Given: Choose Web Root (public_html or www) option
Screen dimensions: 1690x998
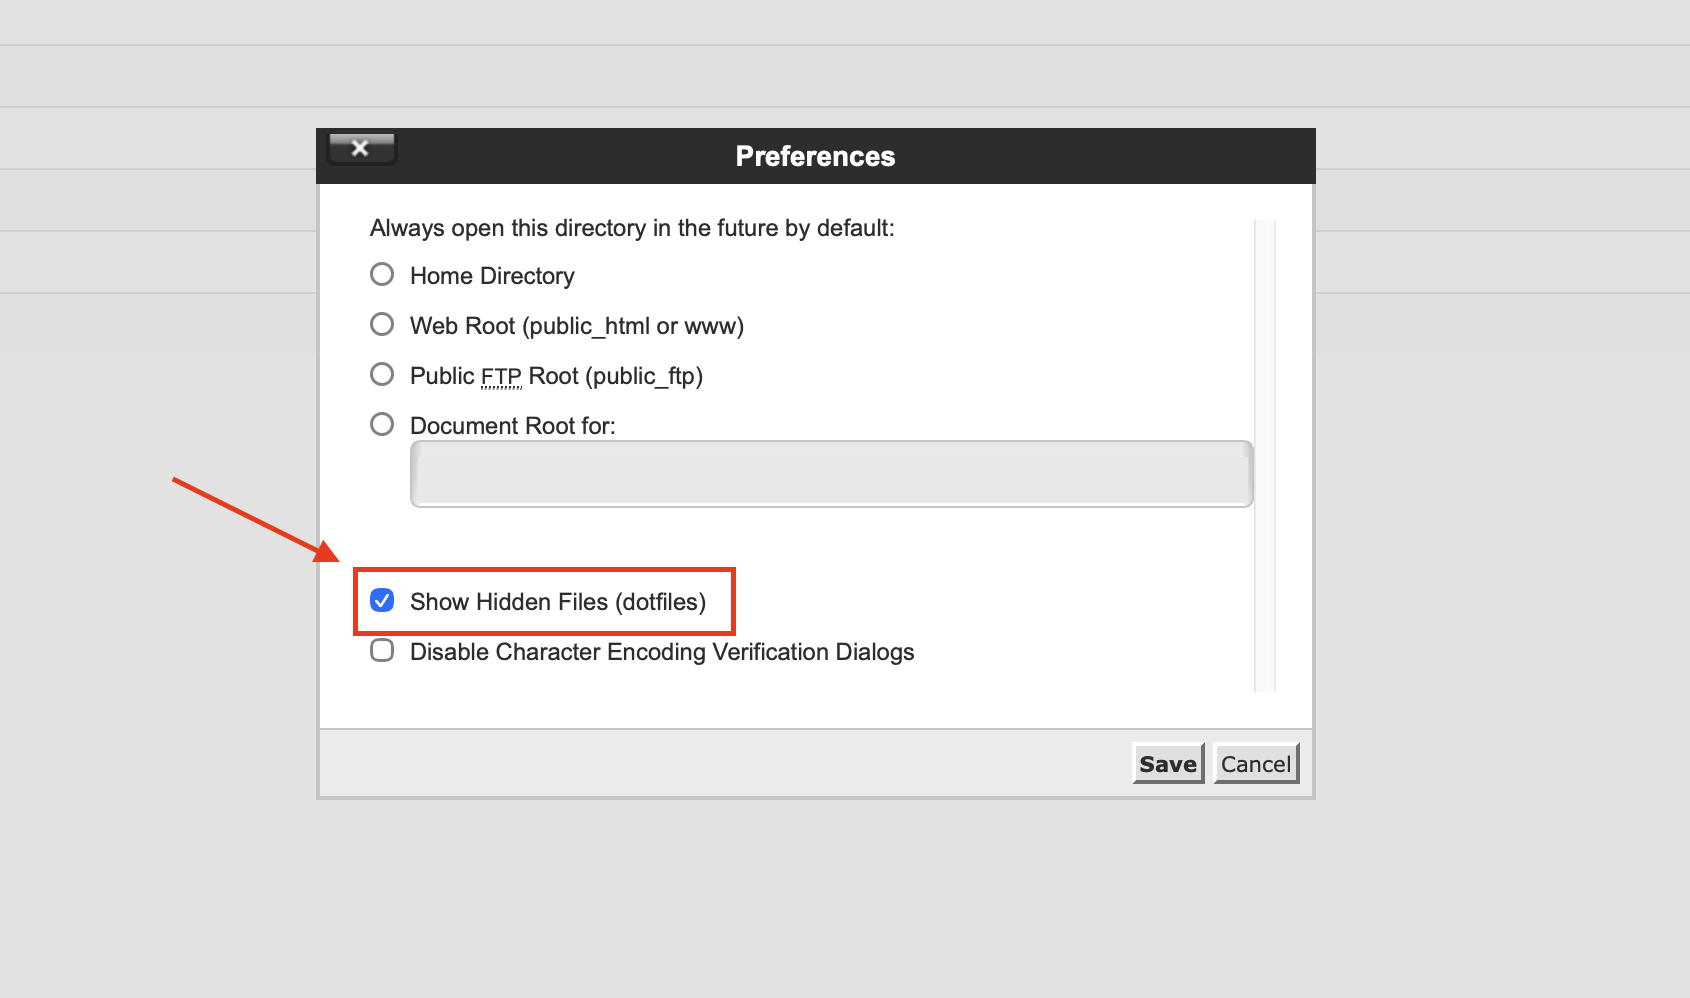Looking at the screenshot, I should [381, 324].
